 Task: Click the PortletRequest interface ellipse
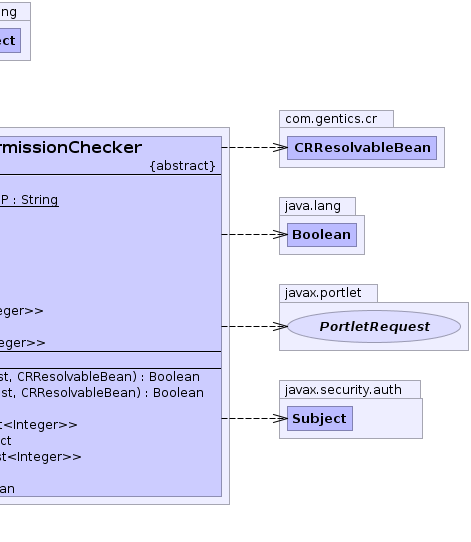click(x=374, y=326)
